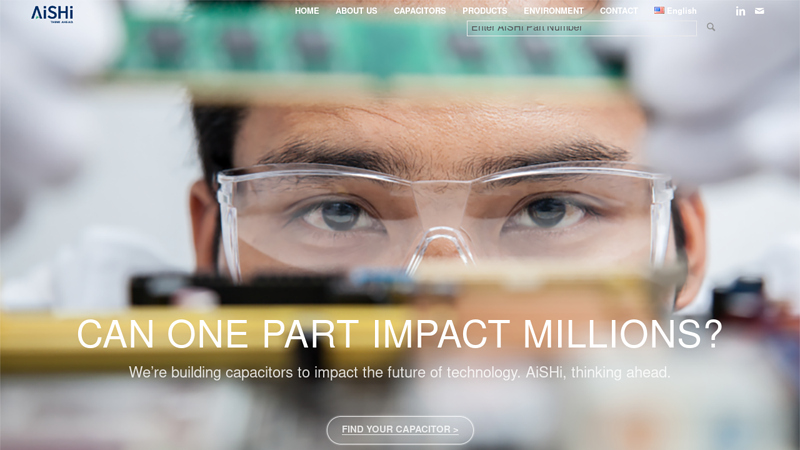The height and width of the screenshot is (450, 800).
Task: Open the LinkedIn icon link
Action: [740, 11]
